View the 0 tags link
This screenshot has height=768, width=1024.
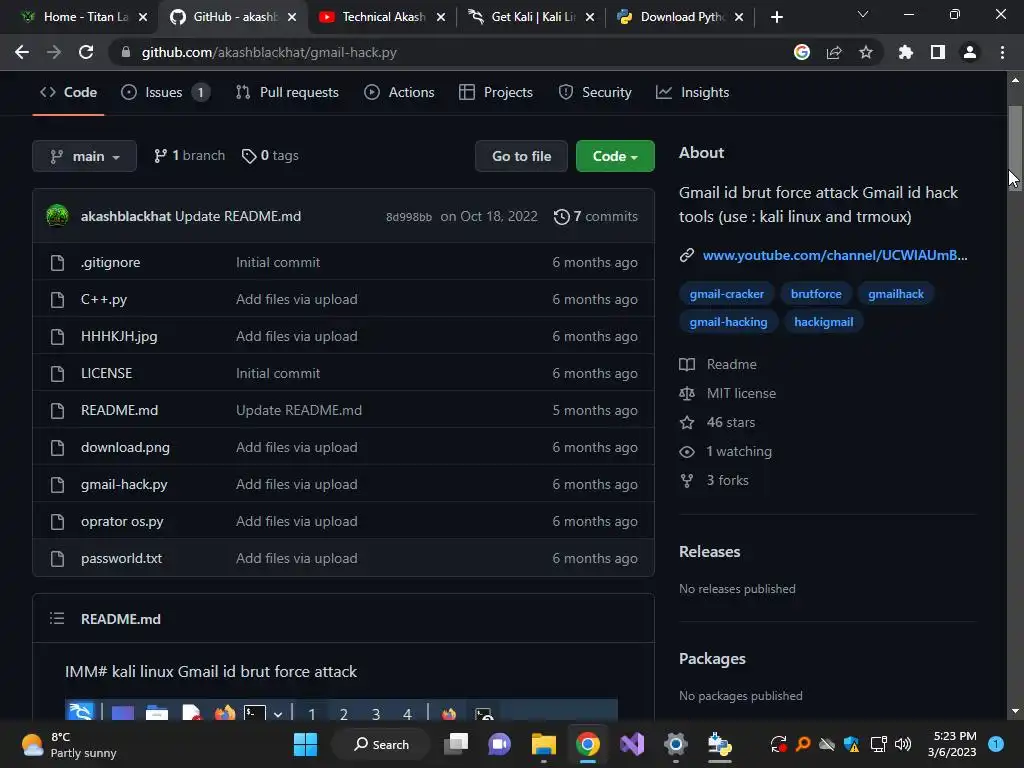(270, 155)
